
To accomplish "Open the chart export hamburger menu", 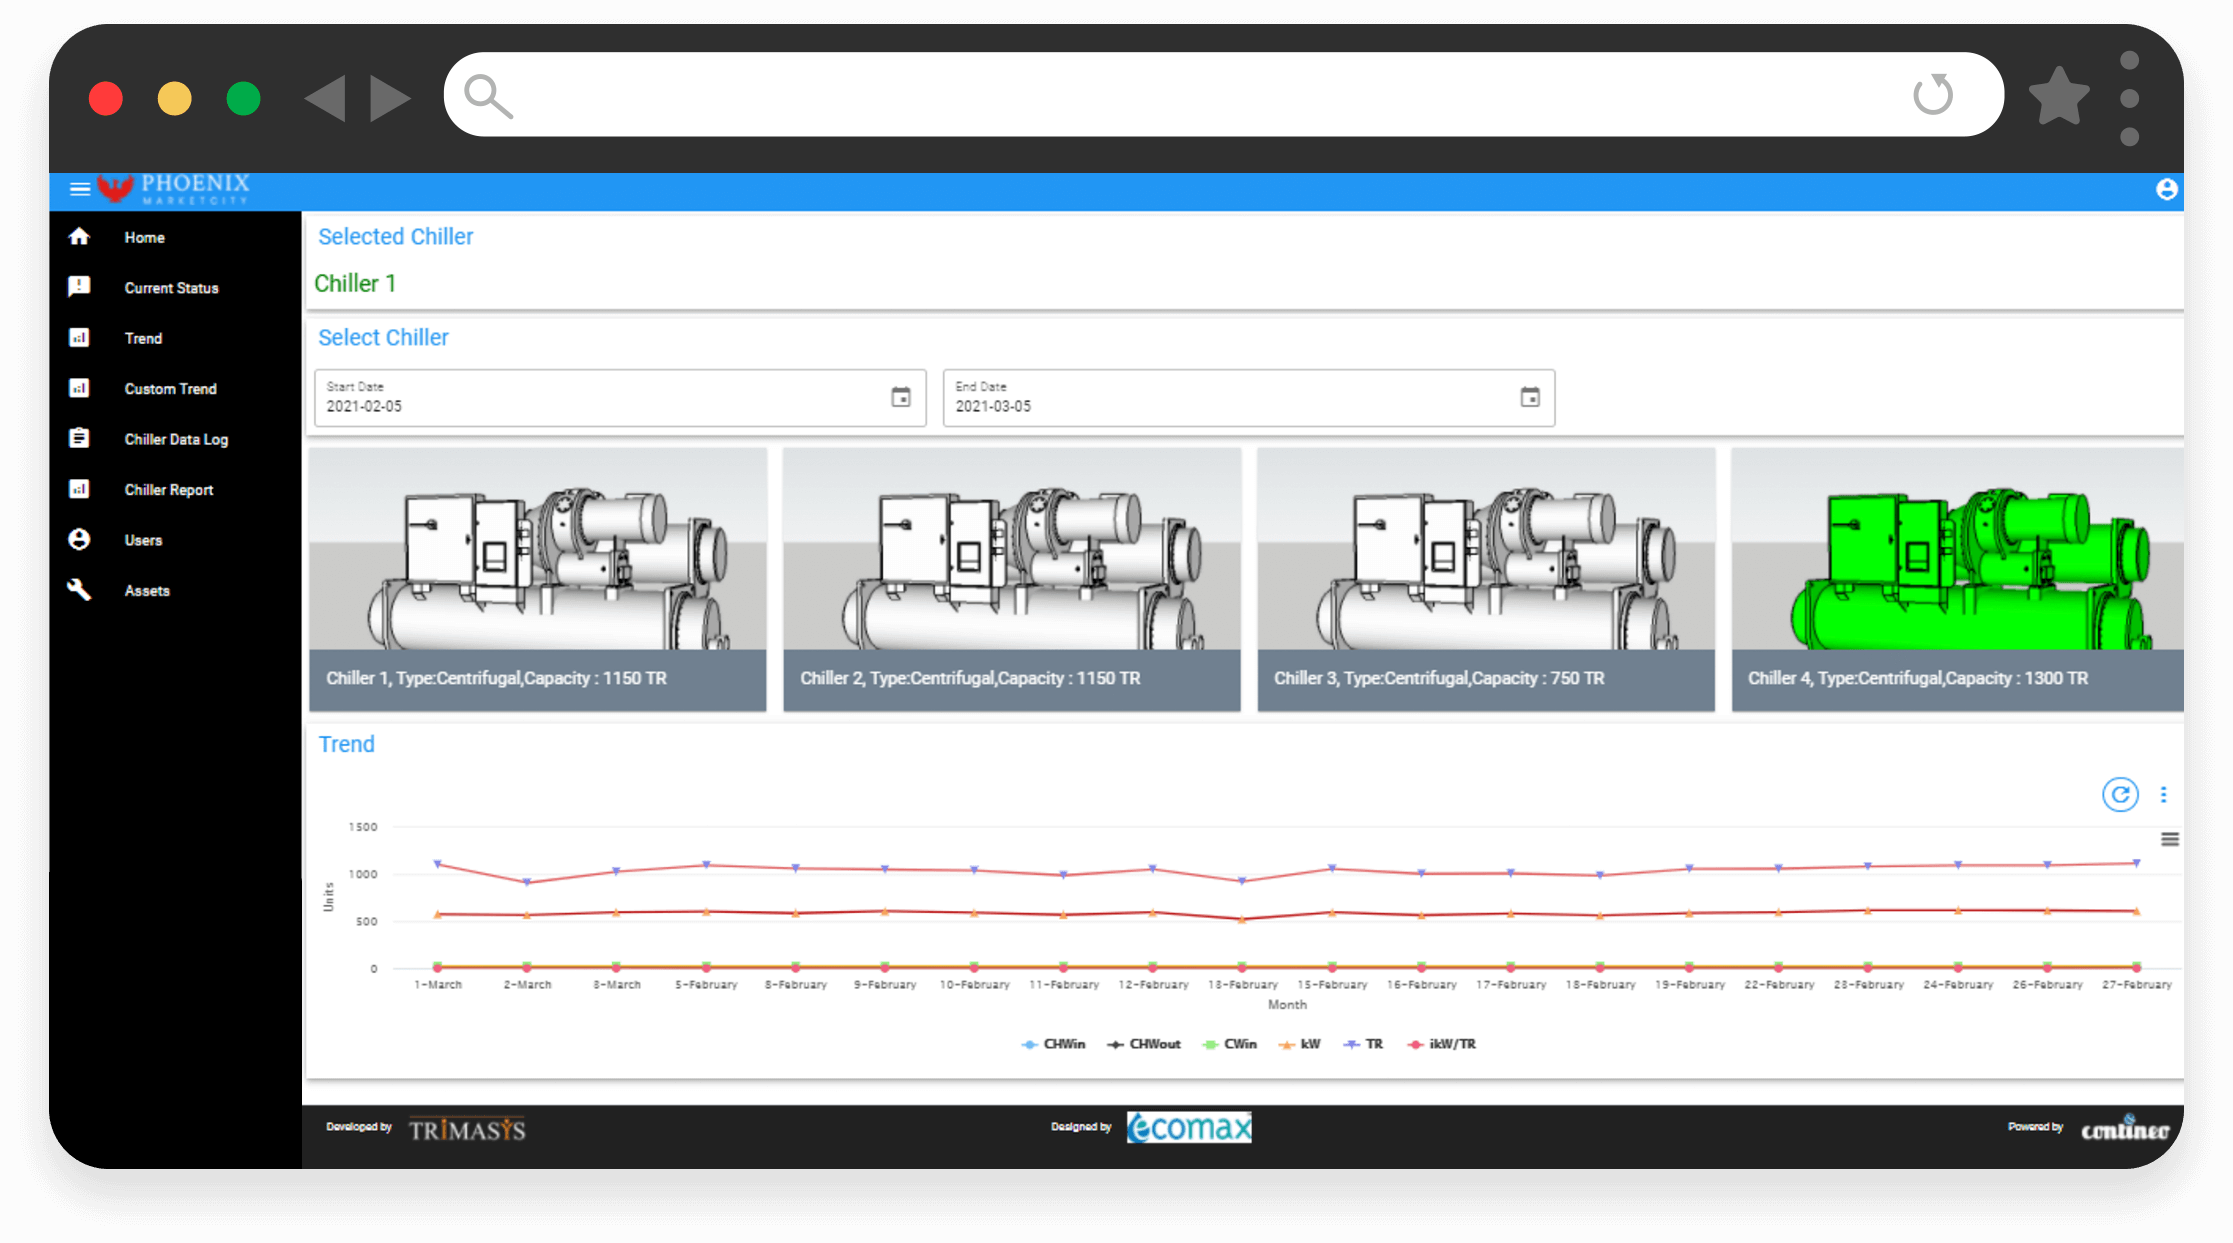I will [2170, 839].
